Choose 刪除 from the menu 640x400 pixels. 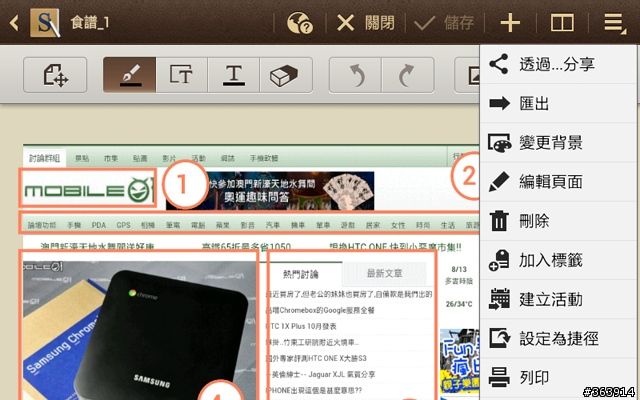pyautogui.click(x=558, y=221)
